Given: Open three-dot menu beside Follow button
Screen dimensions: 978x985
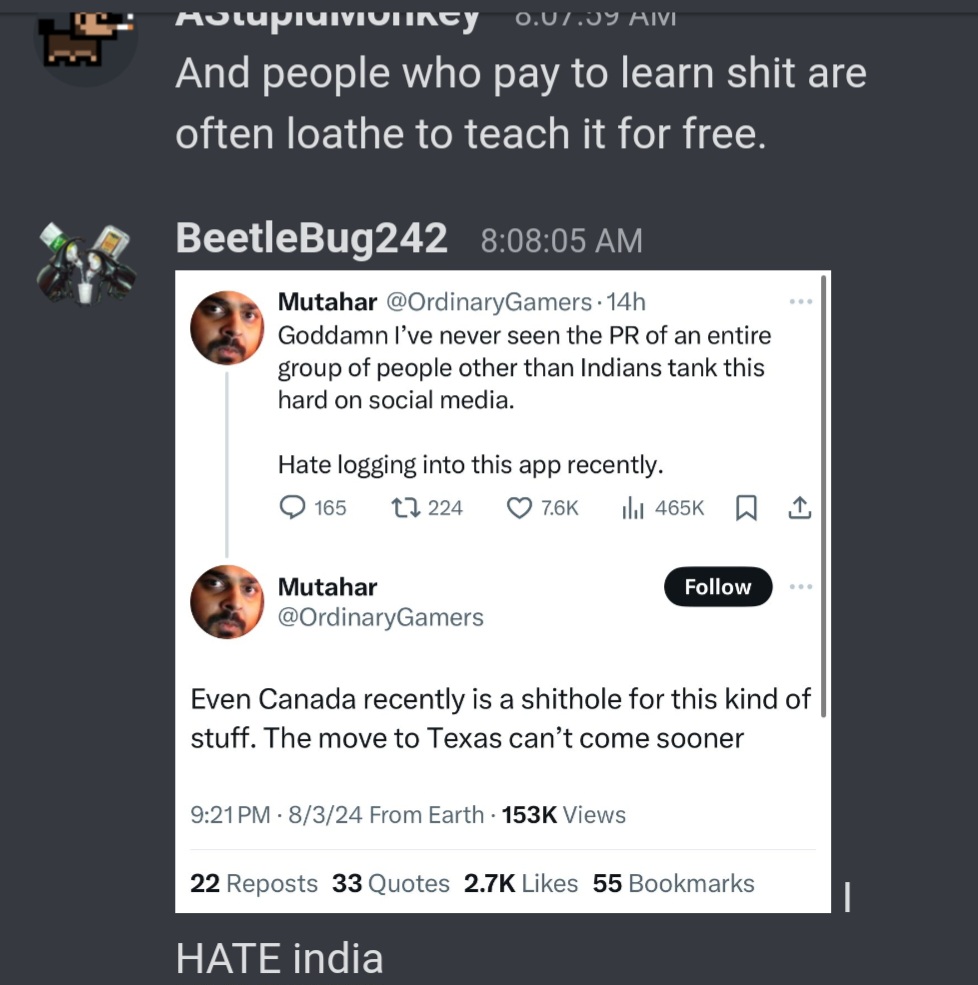Looking at the screenshot, I should coord(801,587).
